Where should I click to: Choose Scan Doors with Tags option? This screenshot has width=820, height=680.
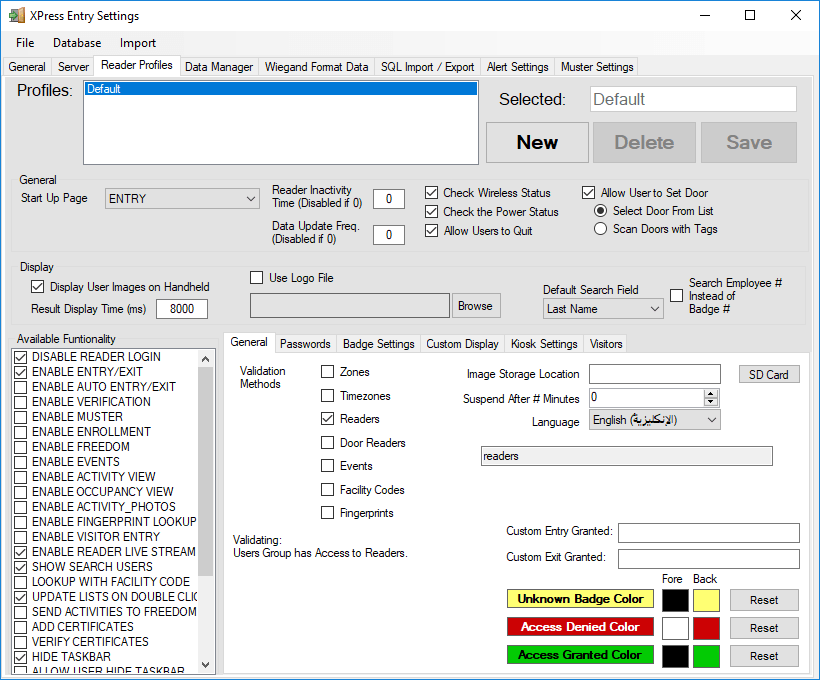pyautogui.click(x=600, y=229)
